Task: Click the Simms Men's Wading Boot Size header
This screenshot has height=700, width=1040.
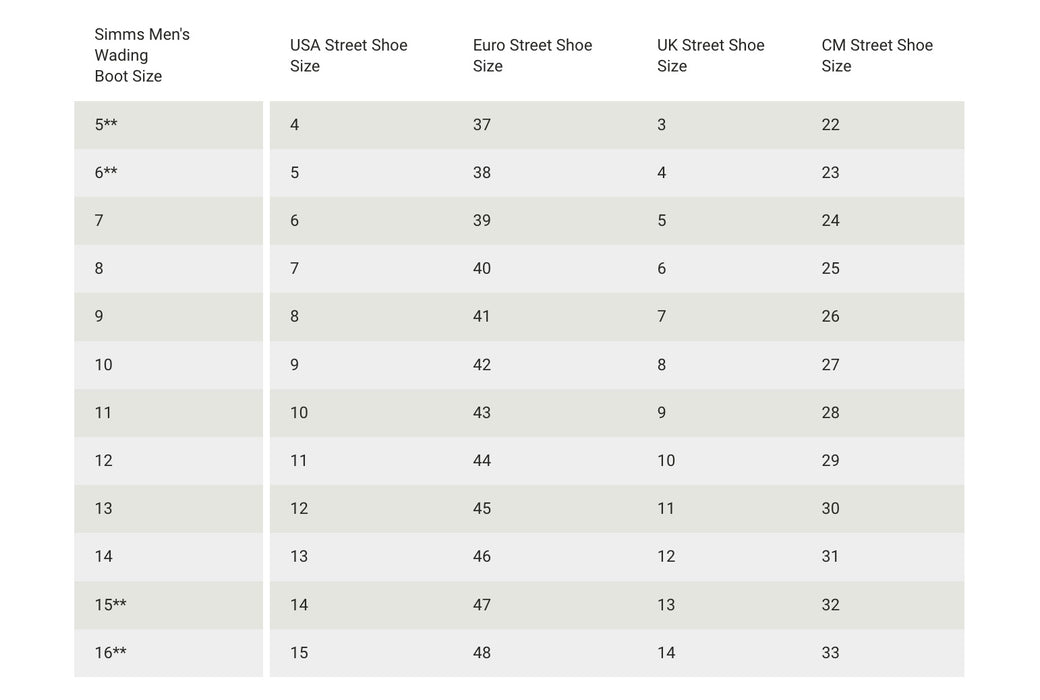Action: pyautogui.click(x=142, y=55)
